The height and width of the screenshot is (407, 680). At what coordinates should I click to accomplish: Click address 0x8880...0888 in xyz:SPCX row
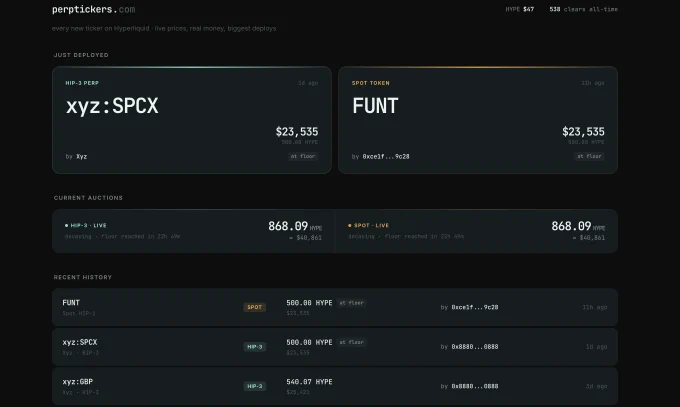point(475,347)
